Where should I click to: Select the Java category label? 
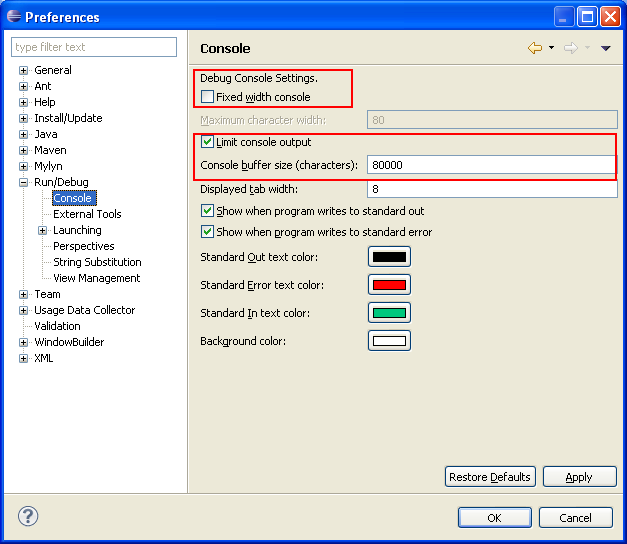click(46, 134)
